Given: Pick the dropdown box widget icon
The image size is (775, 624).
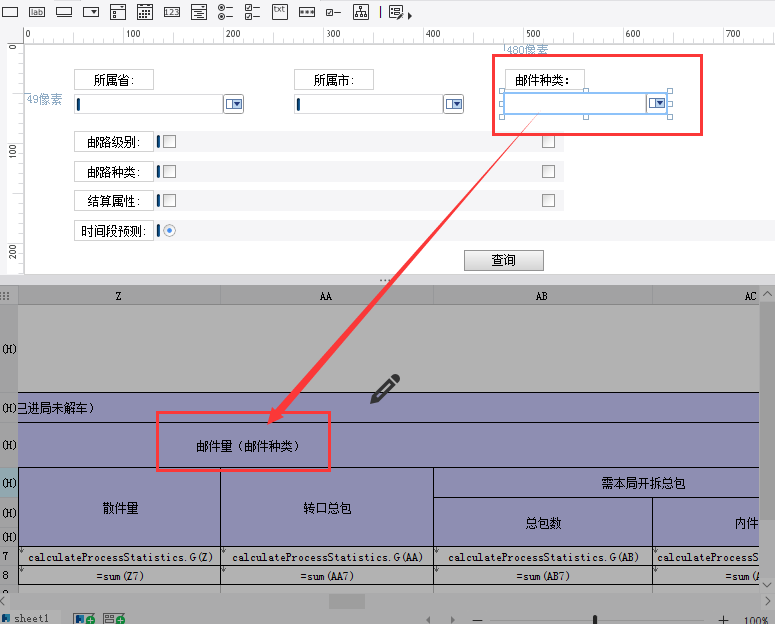Looking at the screenshot, I should click(90, 12).
